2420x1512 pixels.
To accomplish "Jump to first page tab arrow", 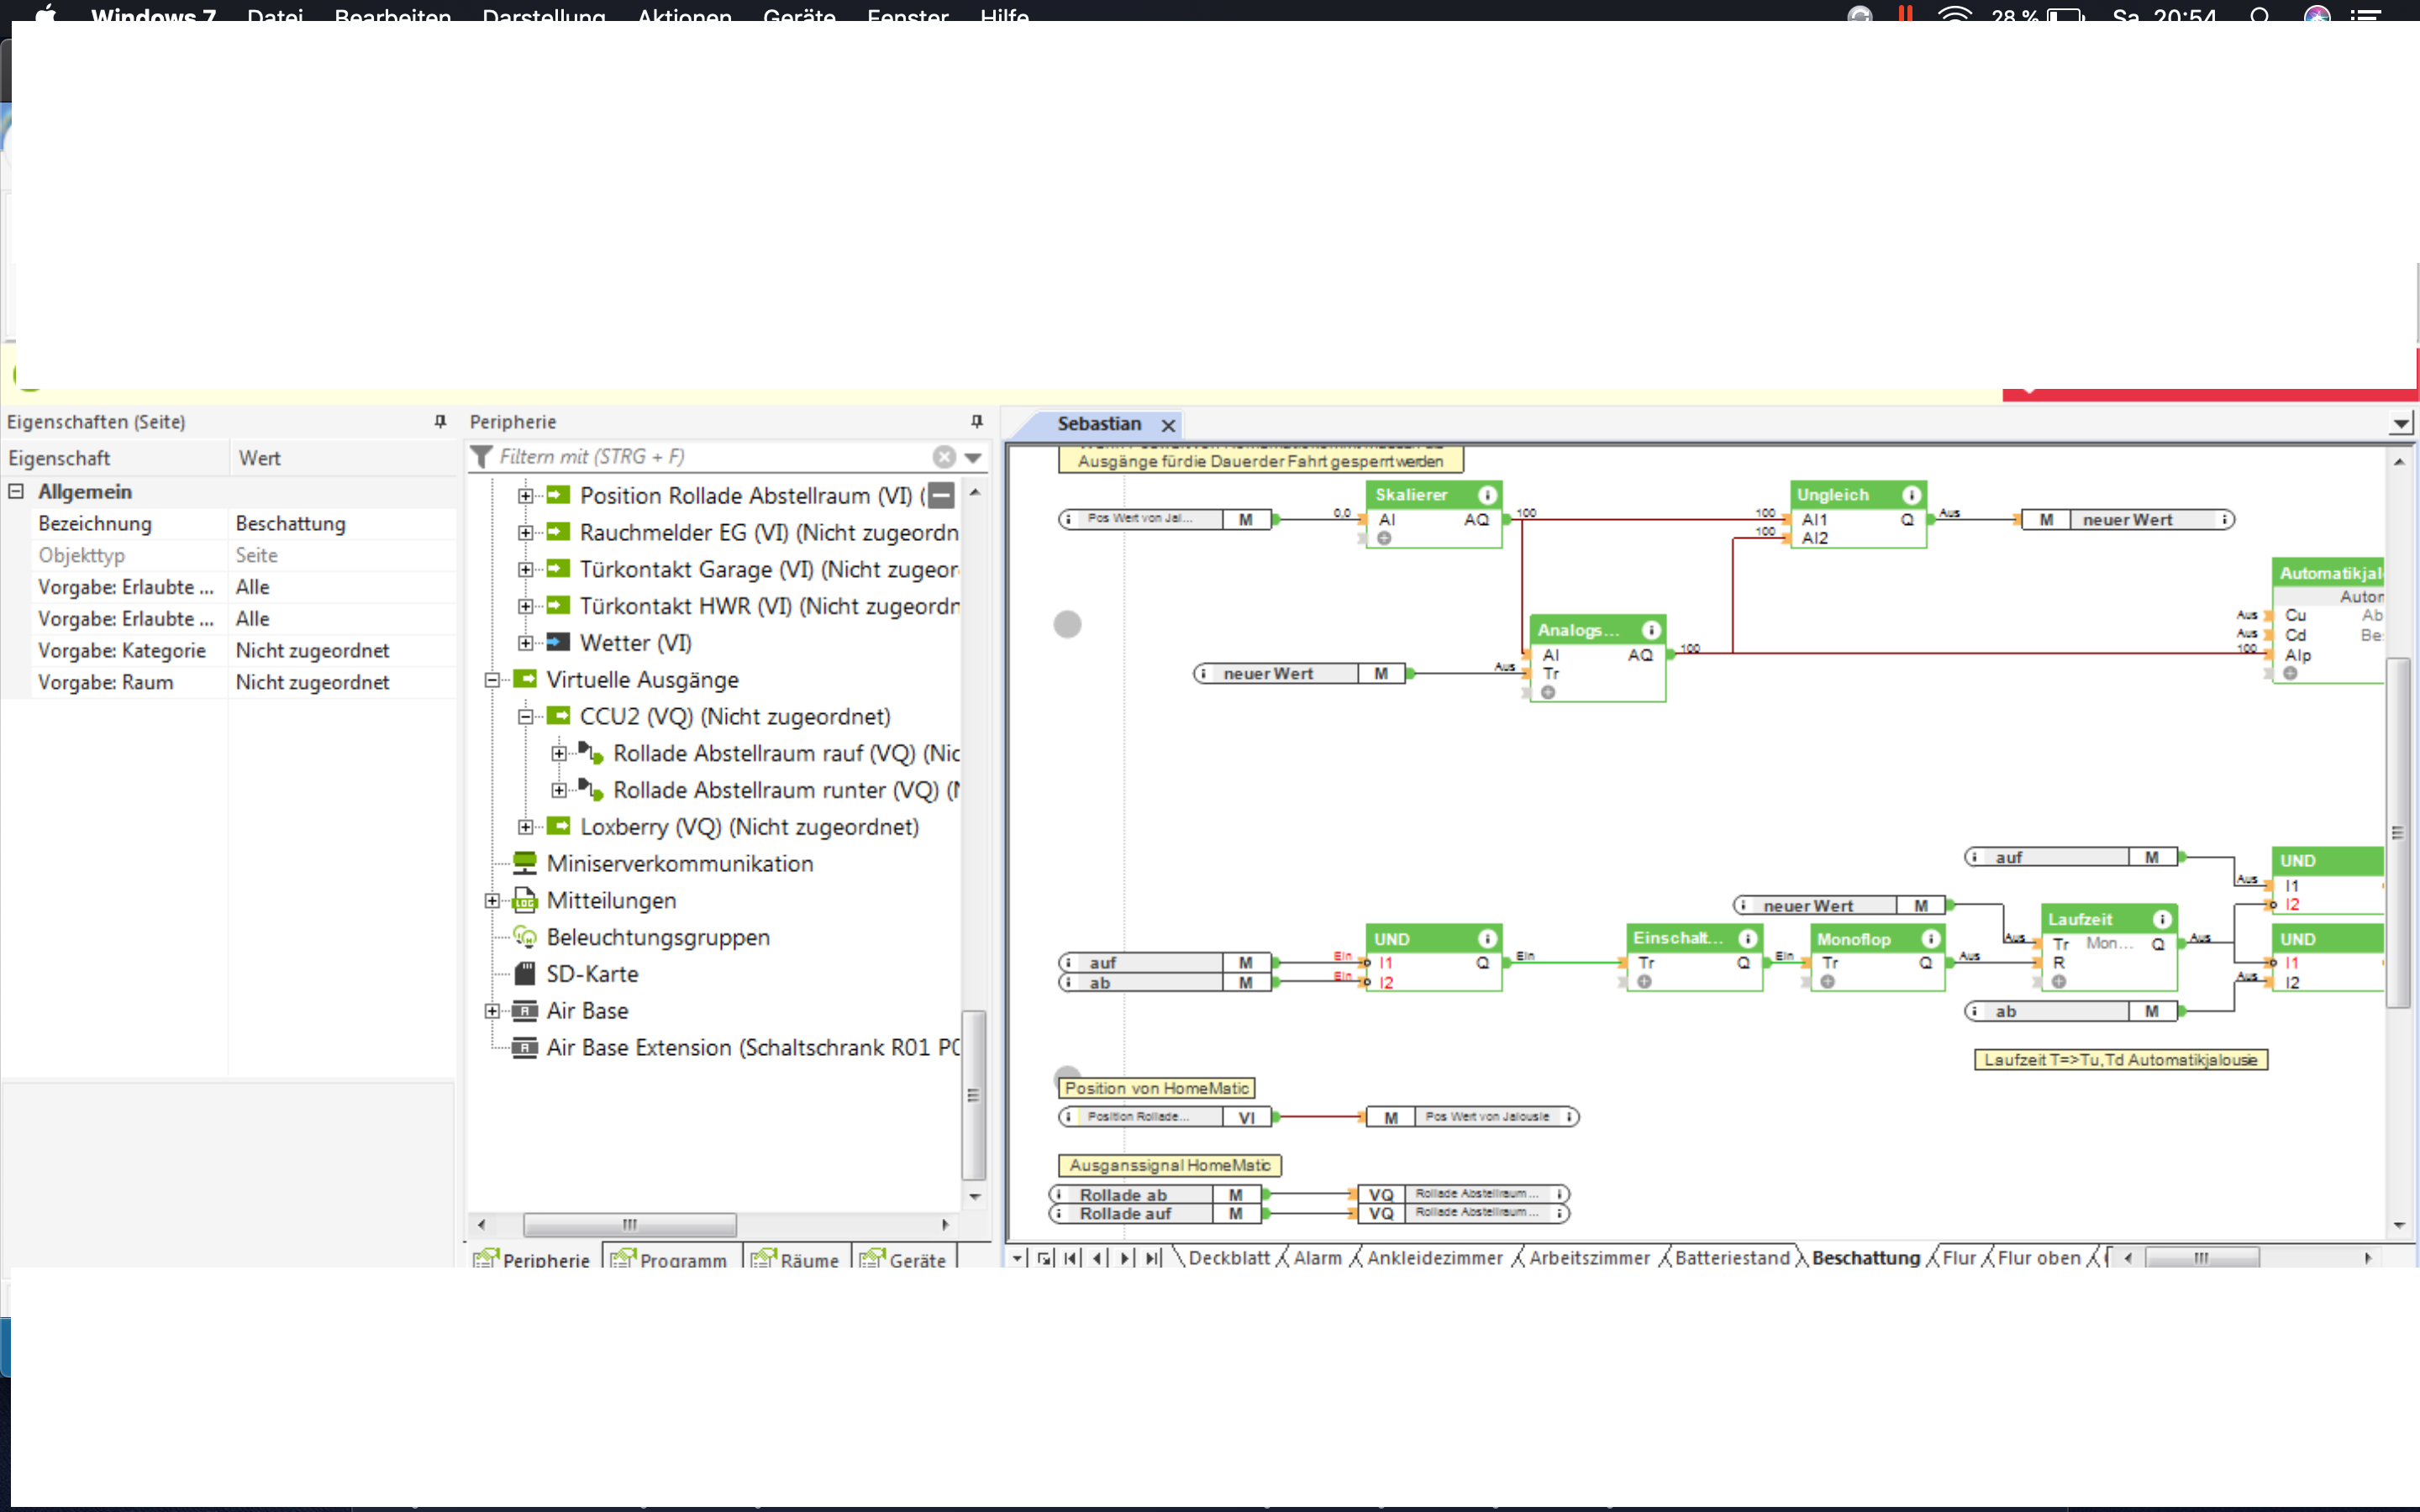I will point(1071,1258).
